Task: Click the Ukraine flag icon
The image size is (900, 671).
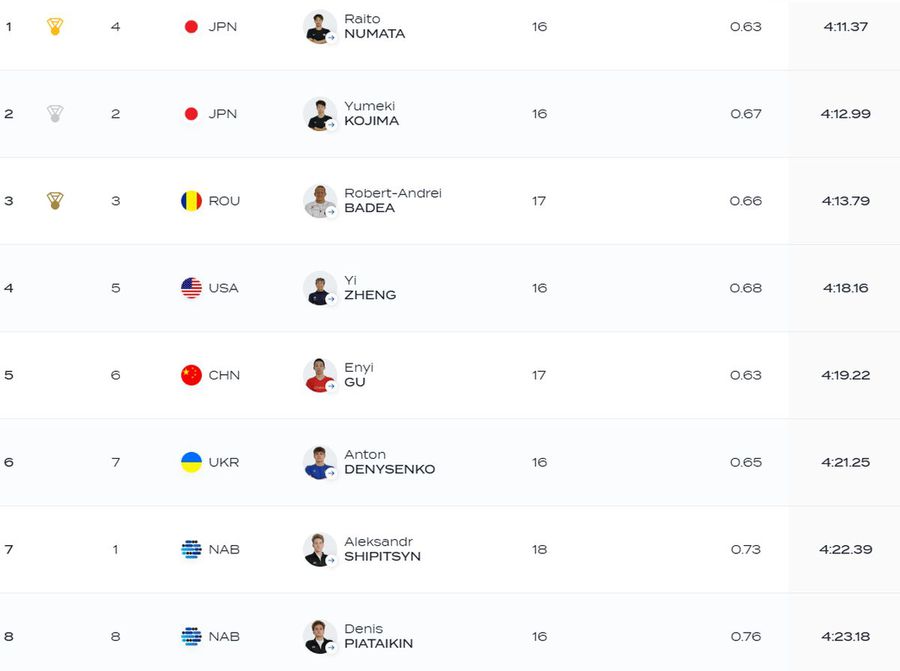Action: [x=191, y=462]
